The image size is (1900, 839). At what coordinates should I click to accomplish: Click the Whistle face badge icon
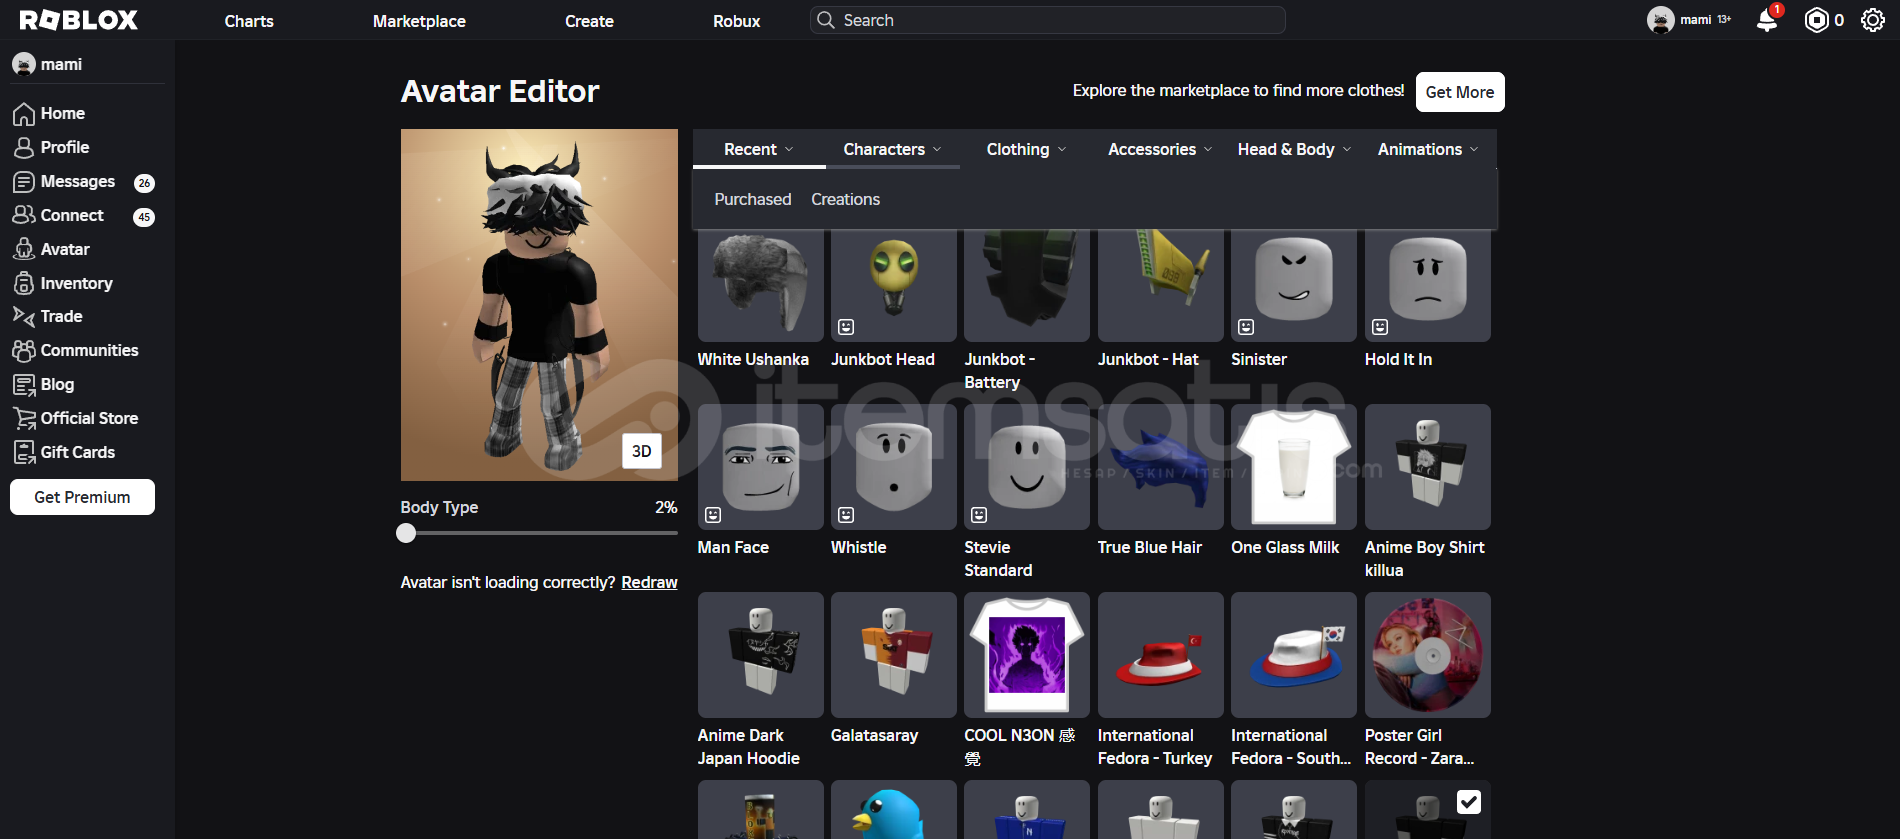point(846,515)
